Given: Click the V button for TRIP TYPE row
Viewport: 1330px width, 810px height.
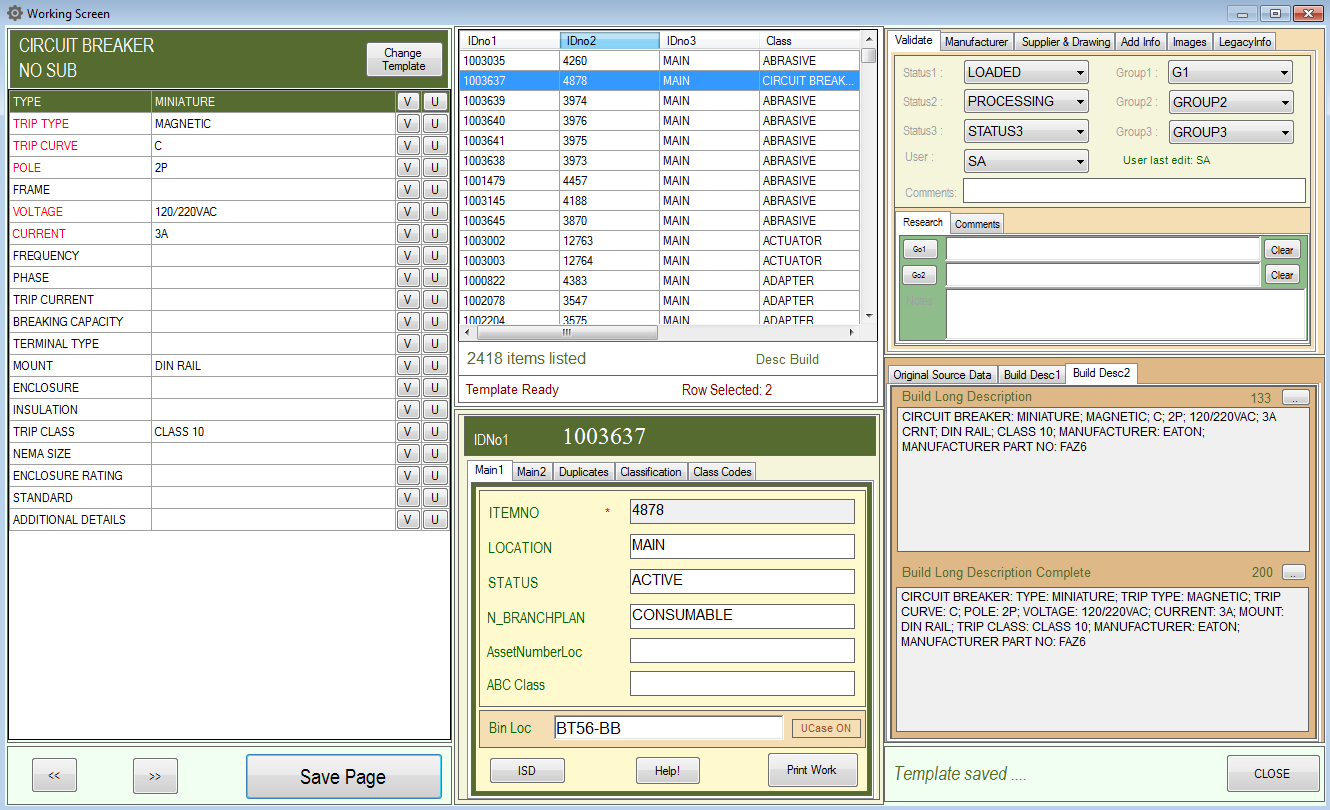Looking at the screenshot, I should (408, 124).
